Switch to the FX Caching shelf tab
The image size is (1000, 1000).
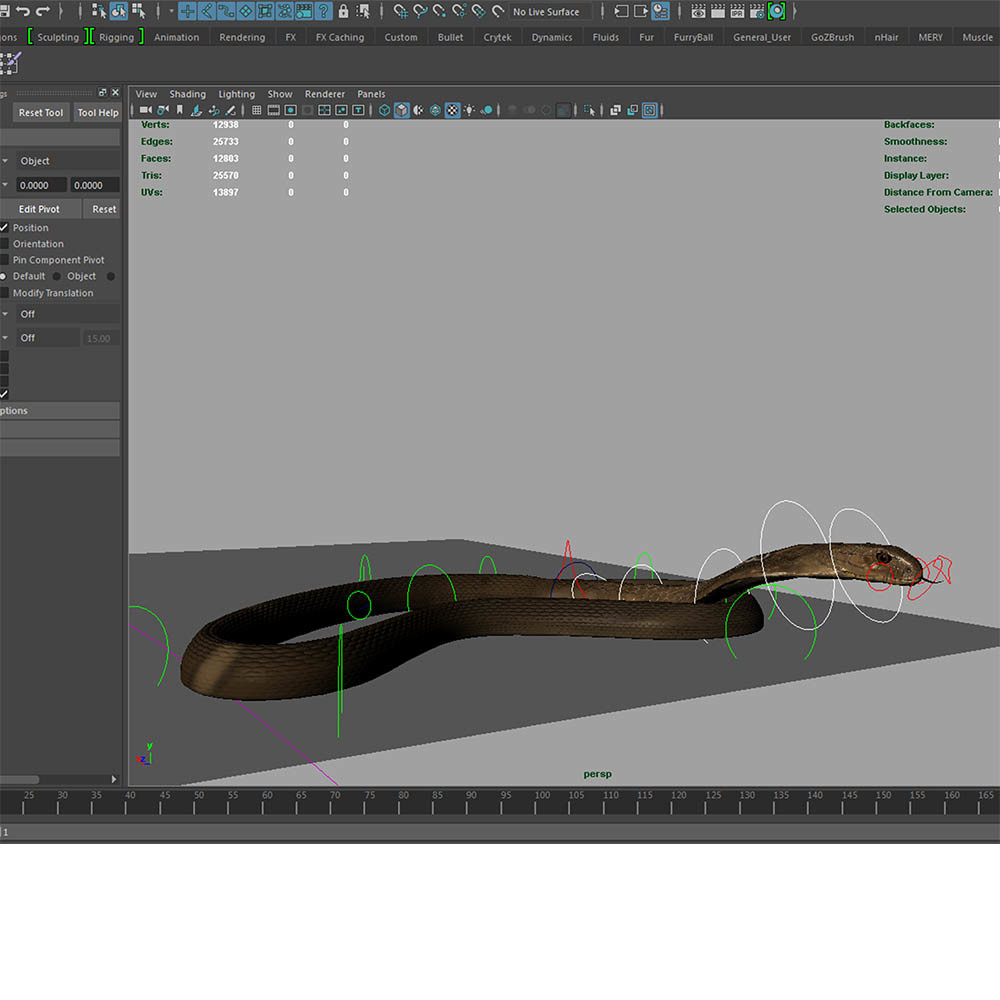click(x=340, y=37)
